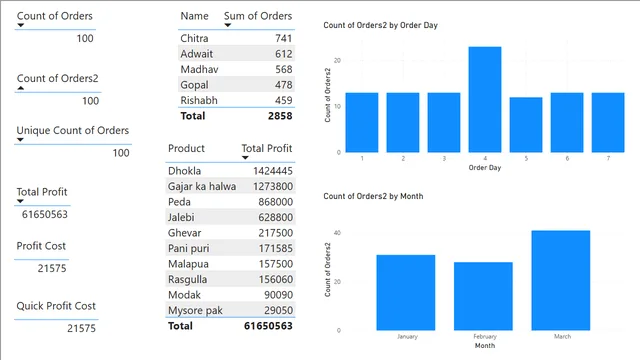Click the value 612 for Adwait

[x=283, y=54]
